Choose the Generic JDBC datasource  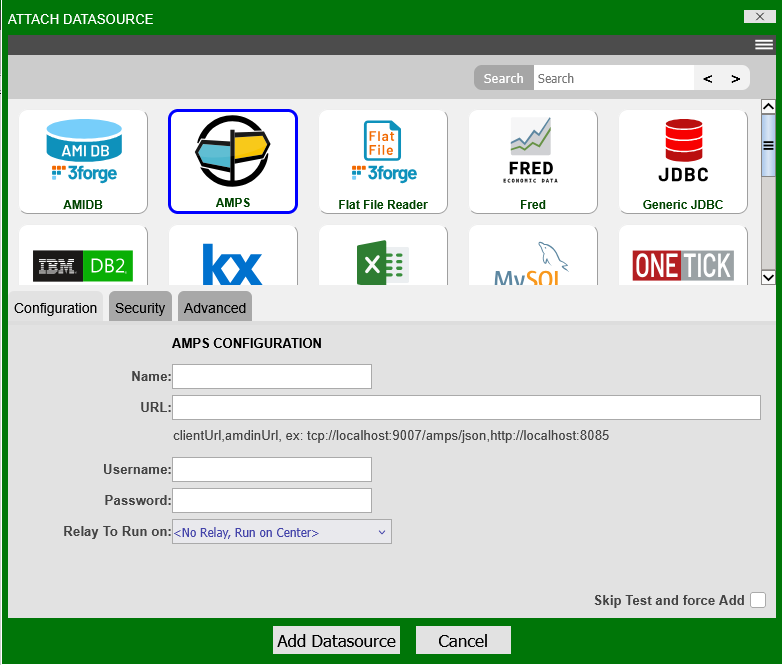(x=683, y=161)
